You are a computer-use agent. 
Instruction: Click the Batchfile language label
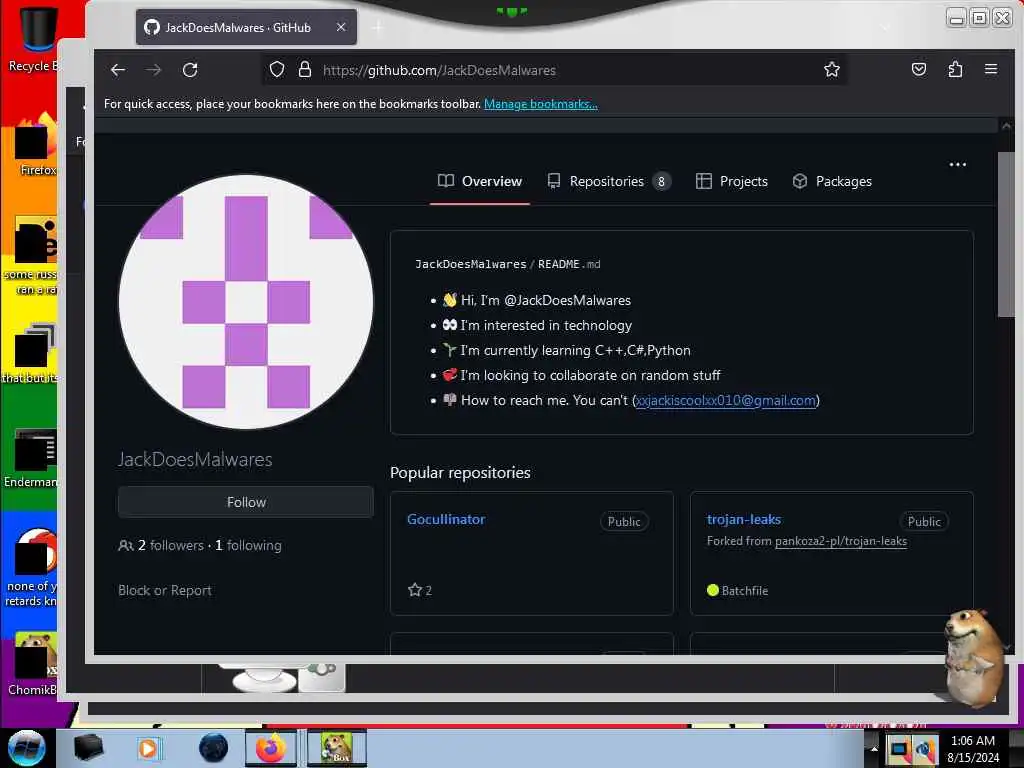[744, 590]
